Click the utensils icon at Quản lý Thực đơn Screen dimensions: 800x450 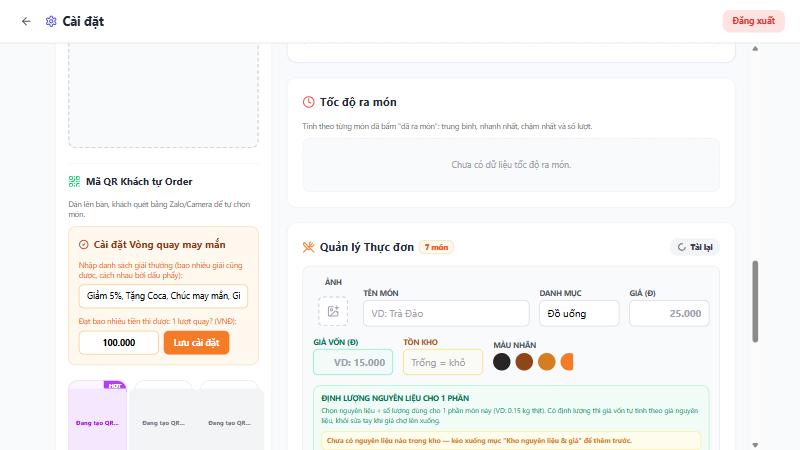coord(308,247)
